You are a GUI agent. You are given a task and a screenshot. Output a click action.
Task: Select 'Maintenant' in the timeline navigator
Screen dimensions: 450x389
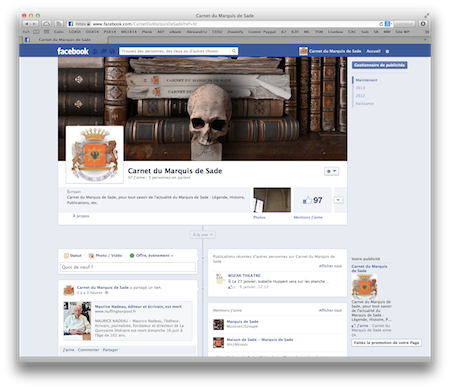pyautogui.click(x=366, y=80)
